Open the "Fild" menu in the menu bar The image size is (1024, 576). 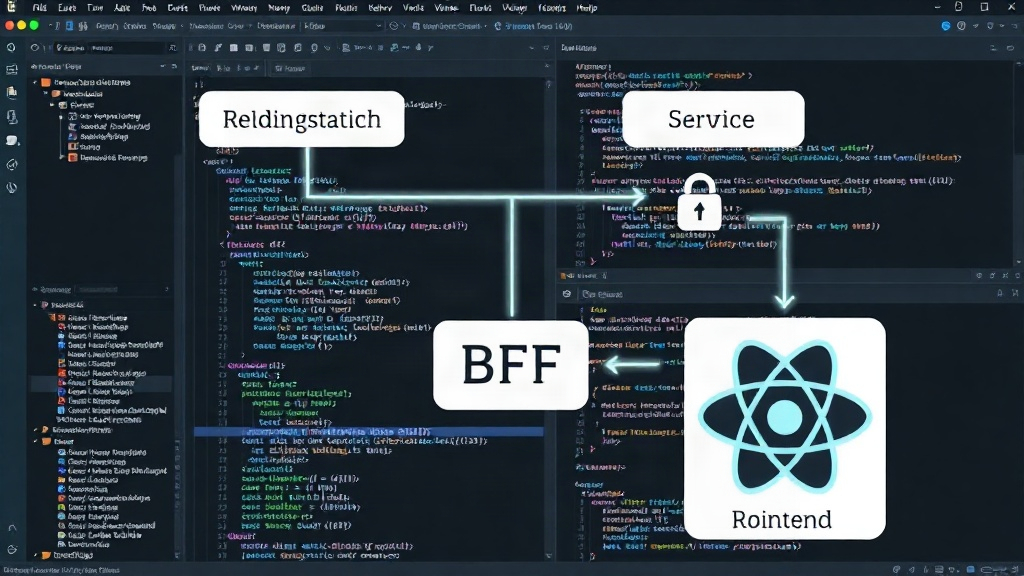(x=39, y=8)
